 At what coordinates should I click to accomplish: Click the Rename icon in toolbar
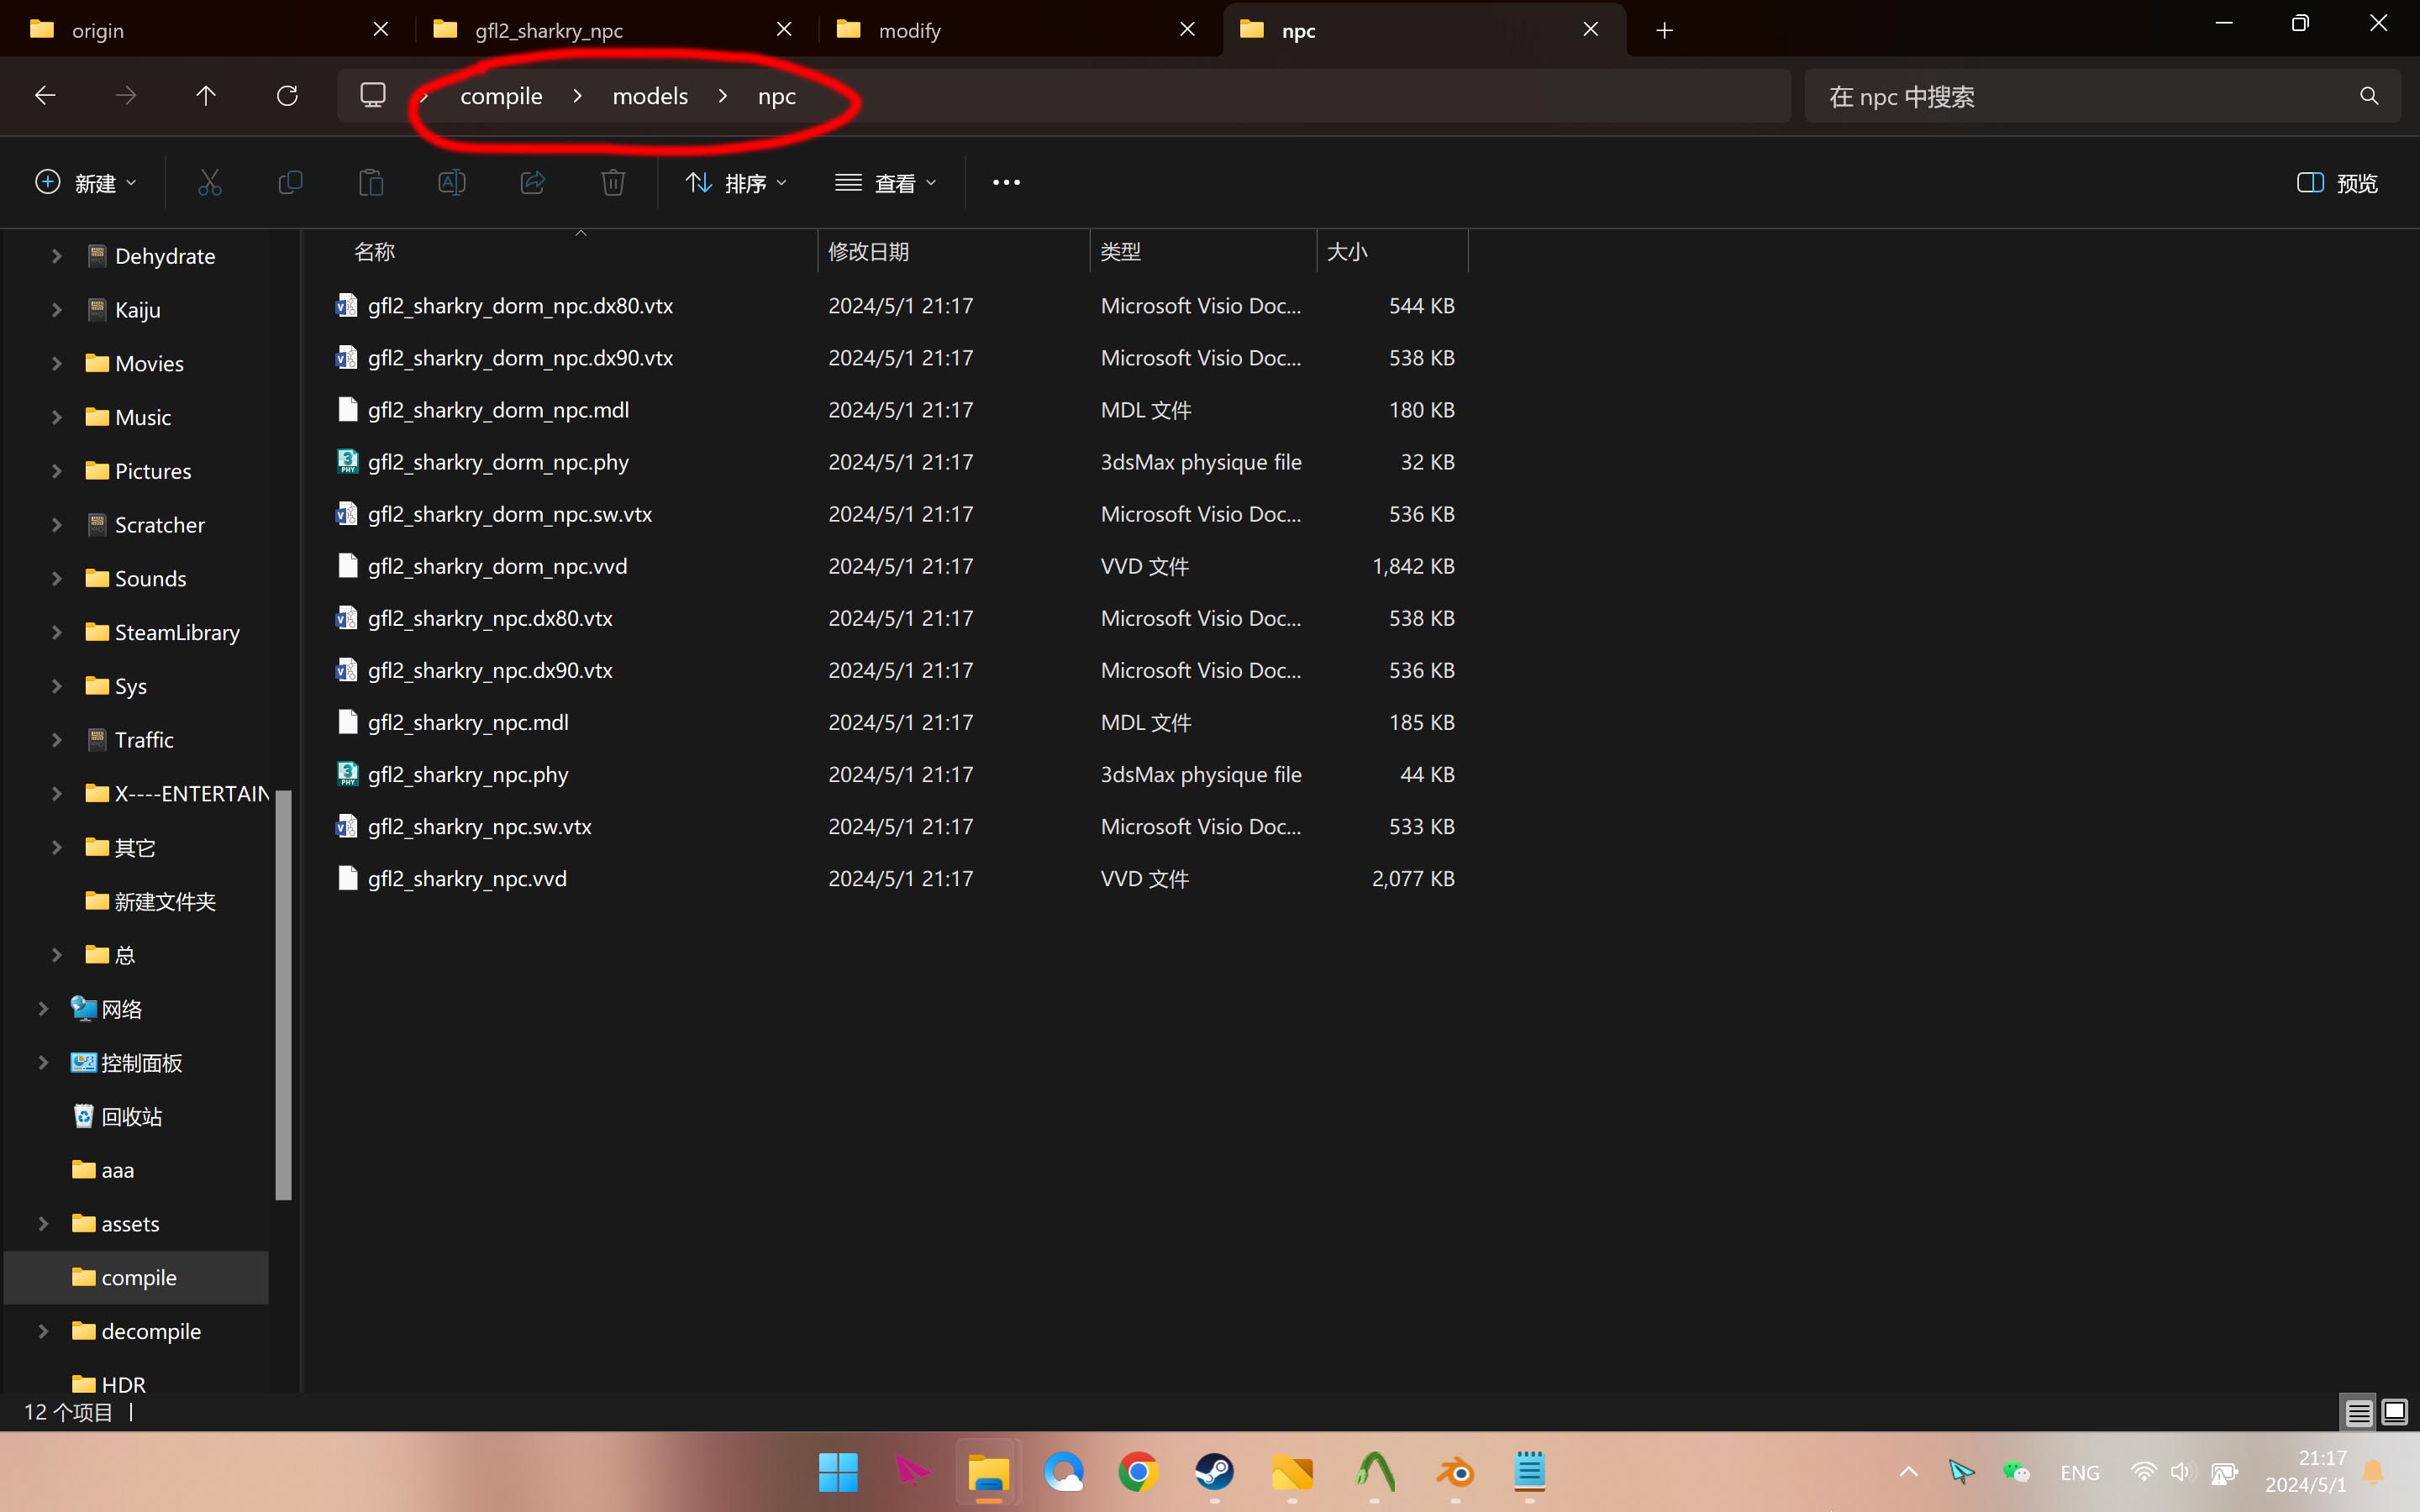(452, 182)
